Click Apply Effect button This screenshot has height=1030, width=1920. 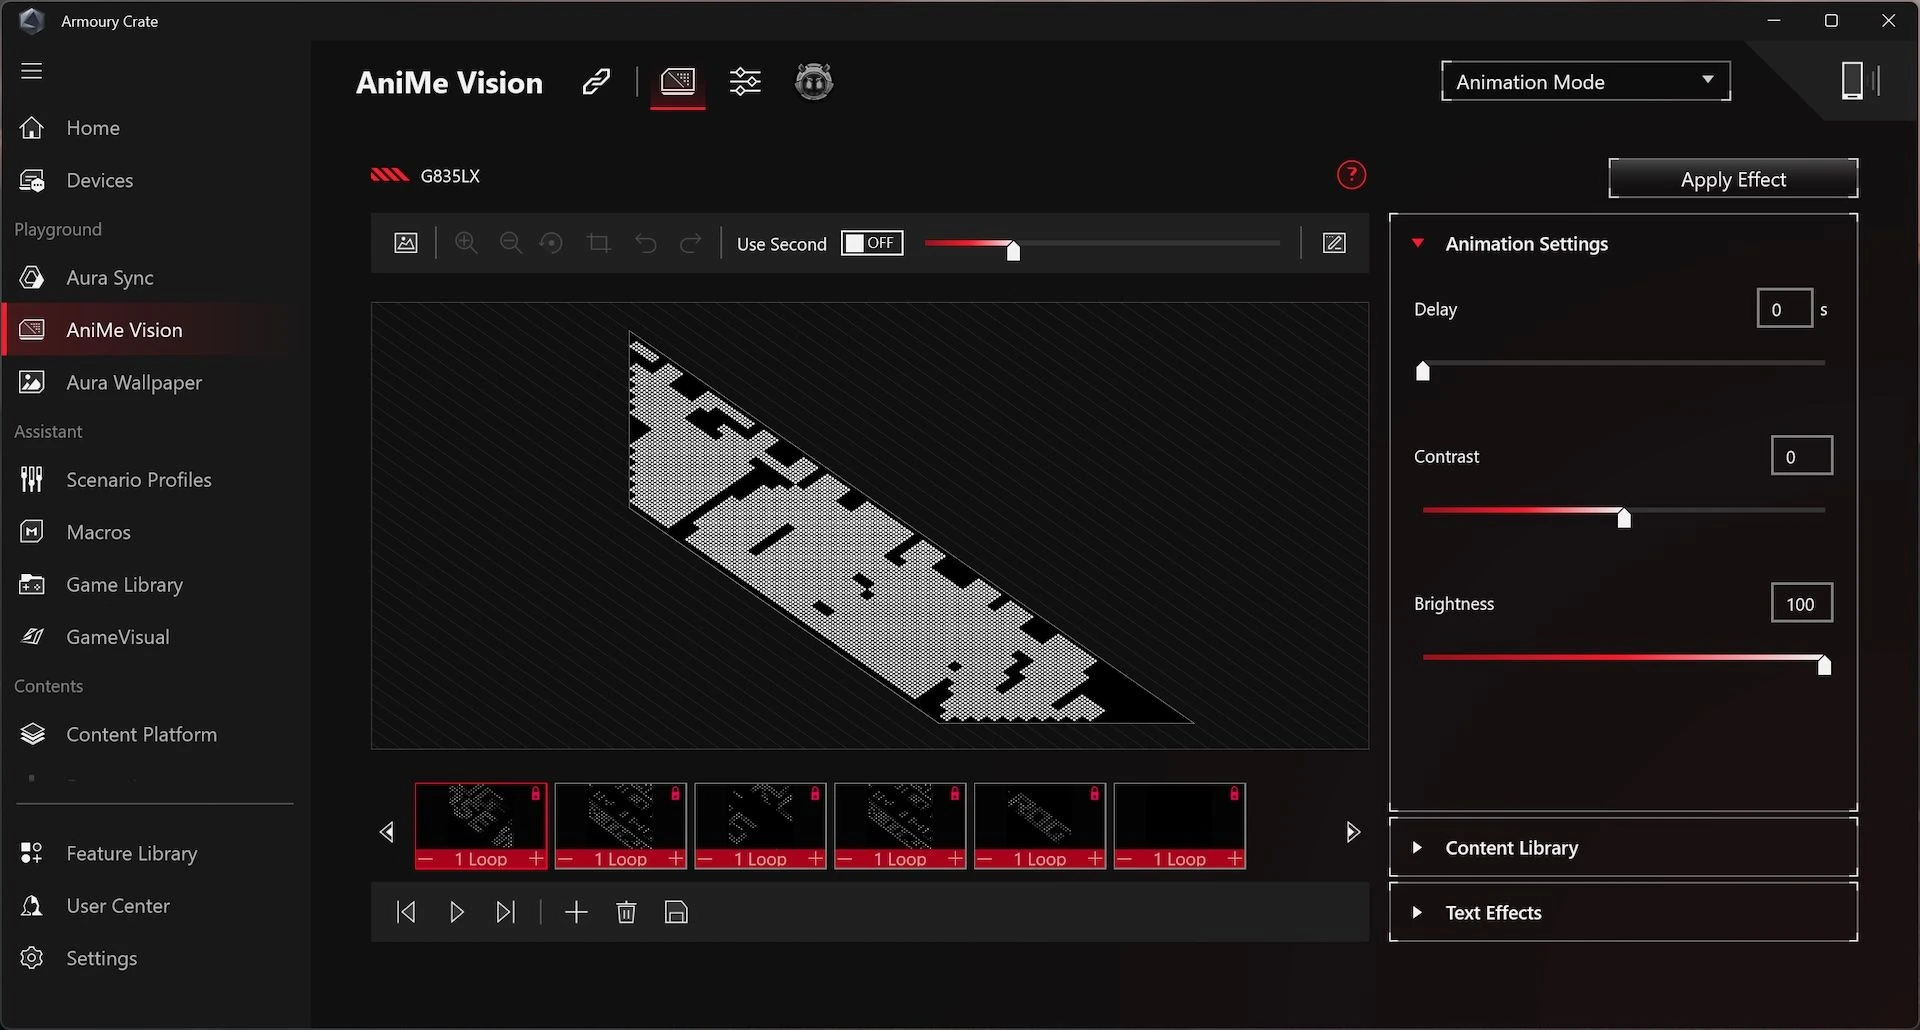[1733, 179]
